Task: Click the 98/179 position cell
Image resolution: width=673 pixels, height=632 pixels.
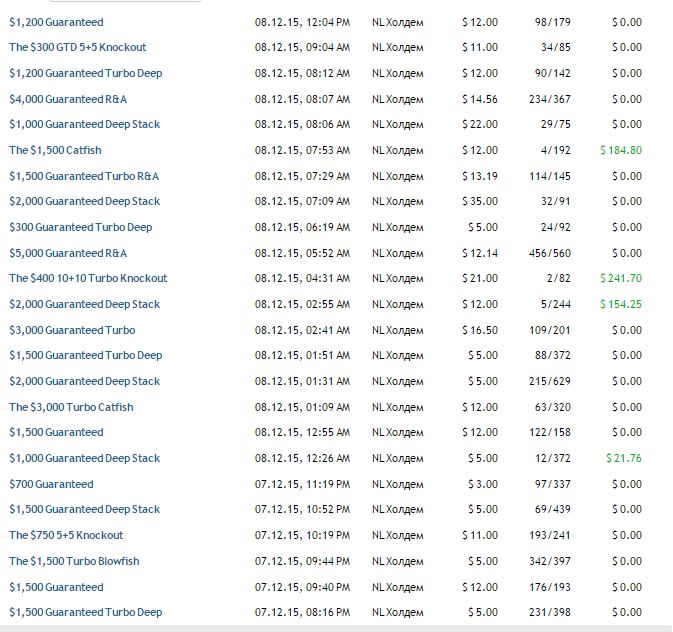Action: coord(553,22)
